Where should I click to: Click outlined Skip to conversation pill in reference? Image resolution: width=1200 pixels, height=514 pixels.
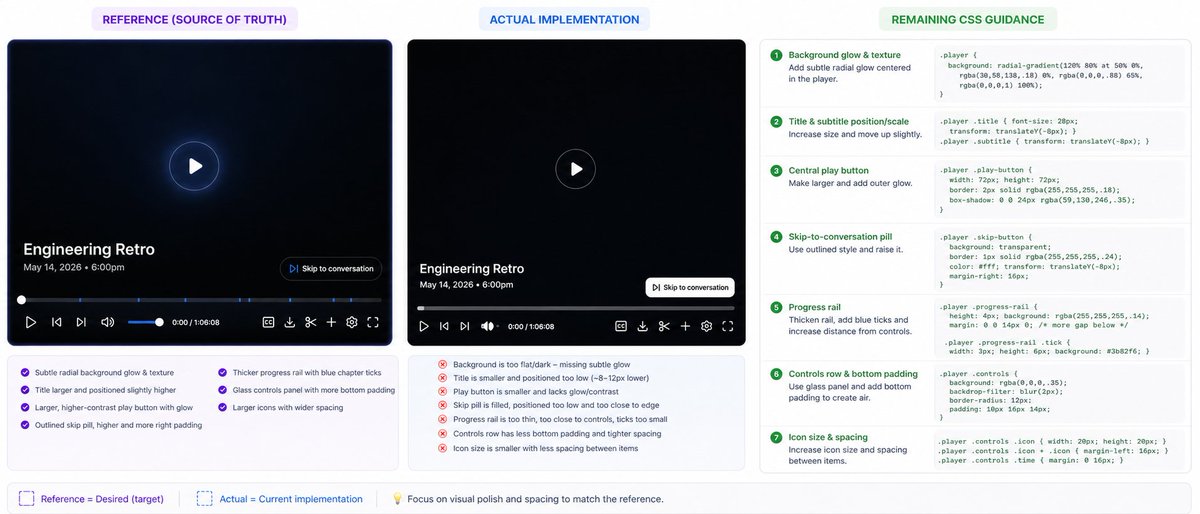(x=331, y=268)
